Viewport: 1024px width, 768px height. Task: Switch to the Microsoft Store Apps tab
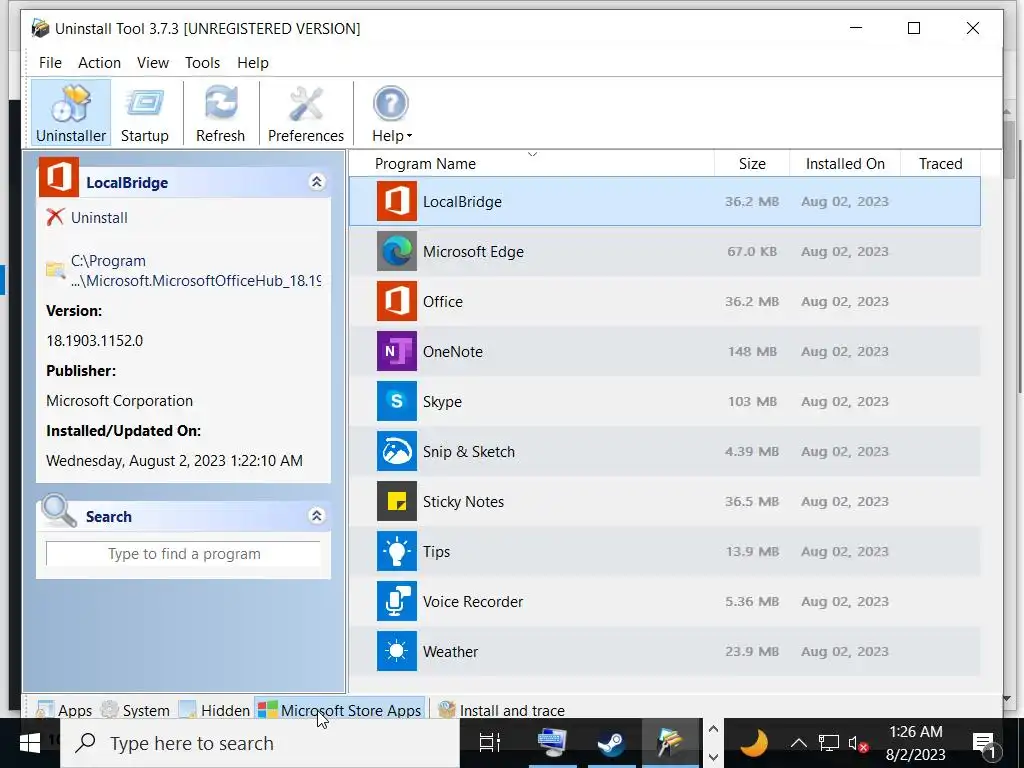coord(340,710)
